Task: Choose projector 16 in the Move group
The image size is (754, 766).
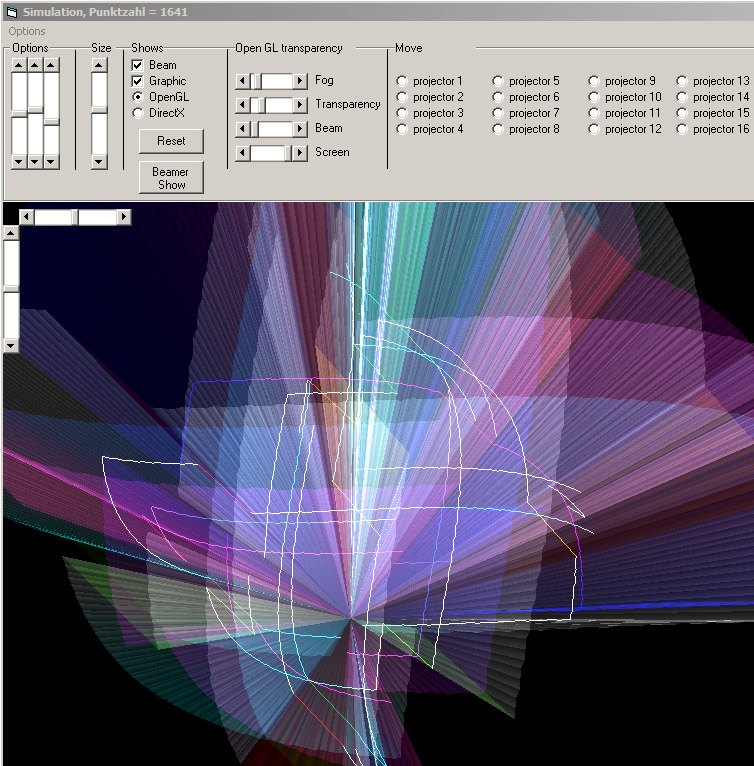Action: click(682, 129)
